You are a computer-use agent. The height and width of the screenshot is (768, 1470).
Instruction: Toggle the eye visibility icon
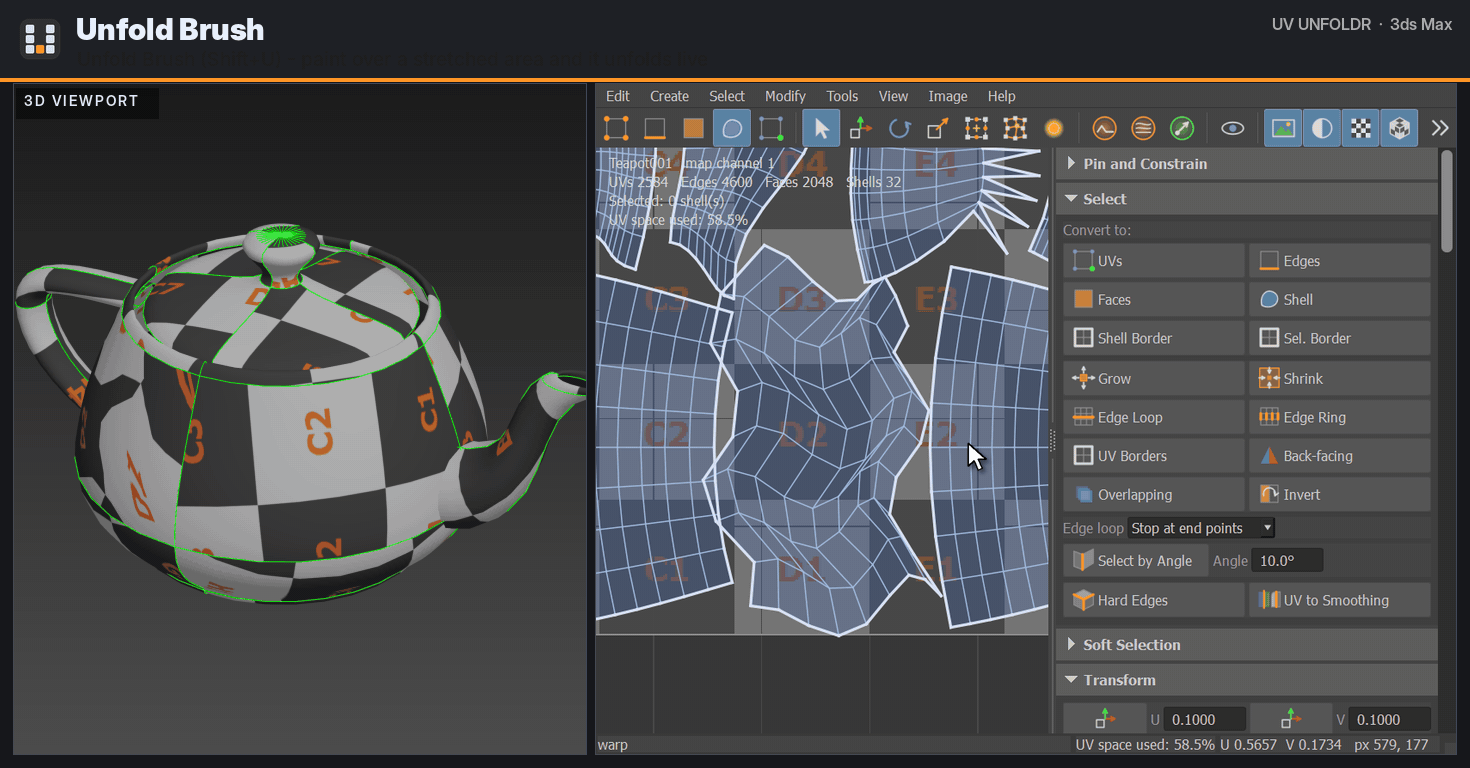pyautogui.click(x=1233, y=128)
